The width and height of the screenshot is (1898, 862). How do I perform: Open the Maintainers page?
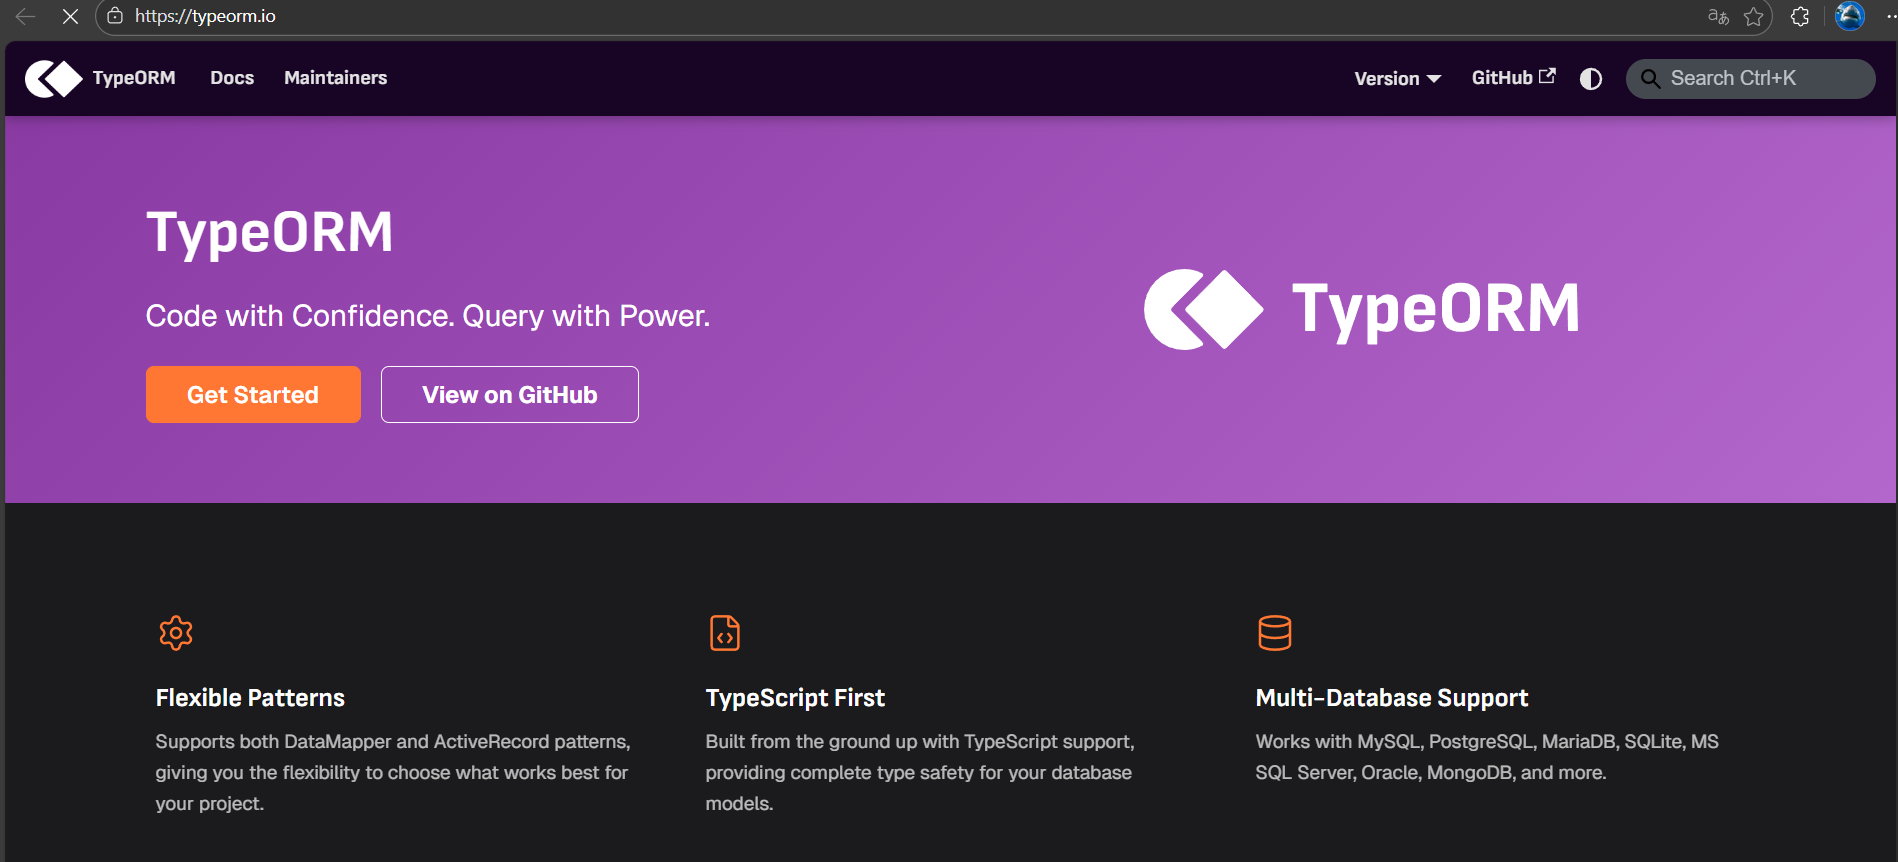[x=335, y=78]
